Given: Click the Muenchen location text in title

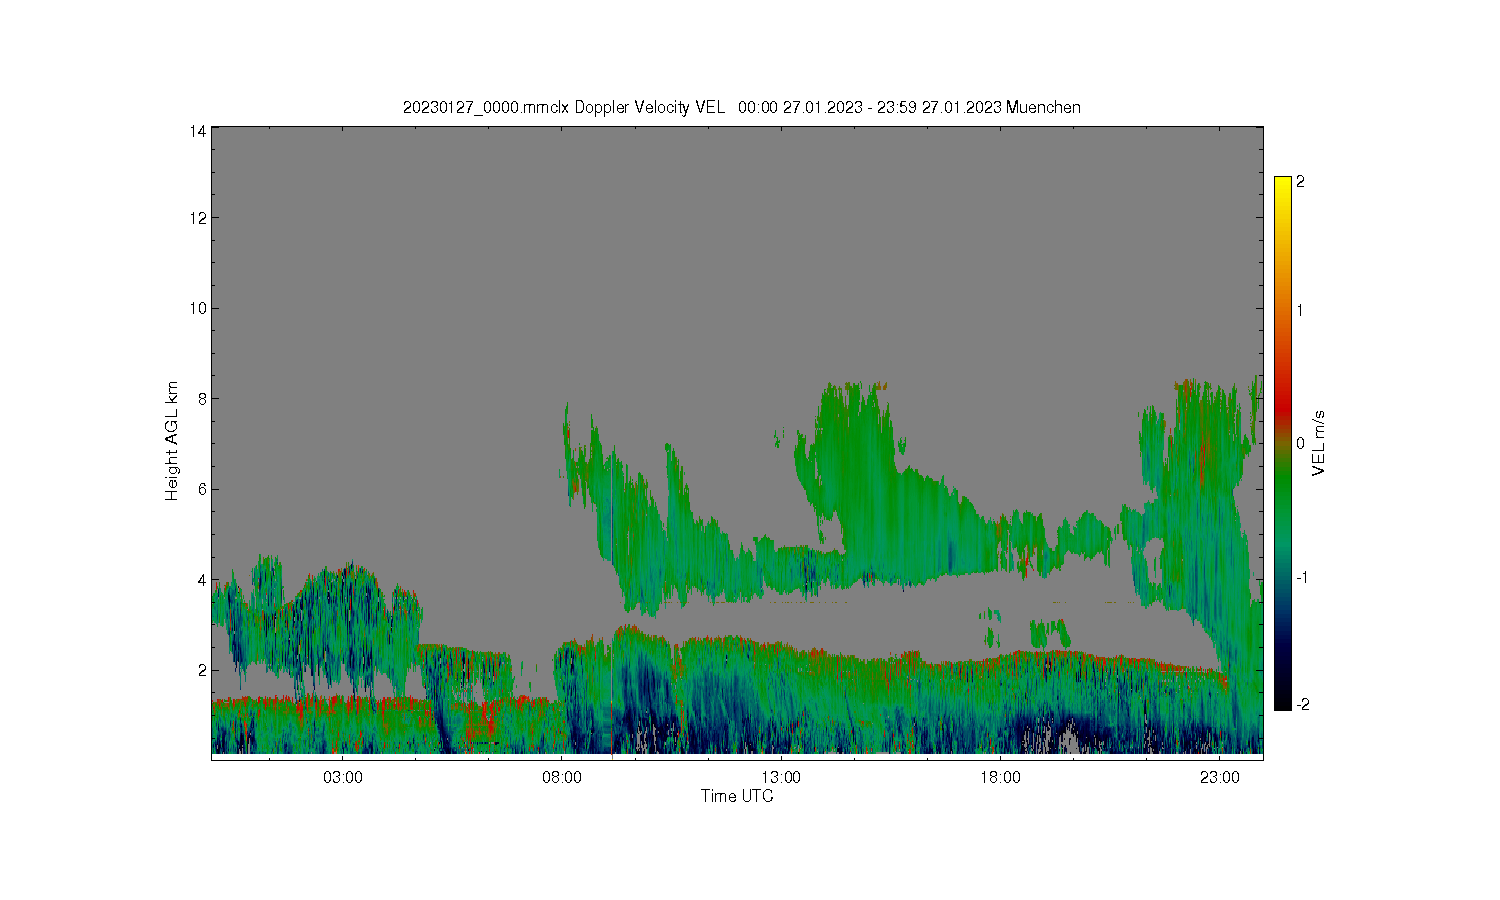Looking at the screenshot, I should point(1043,107).
